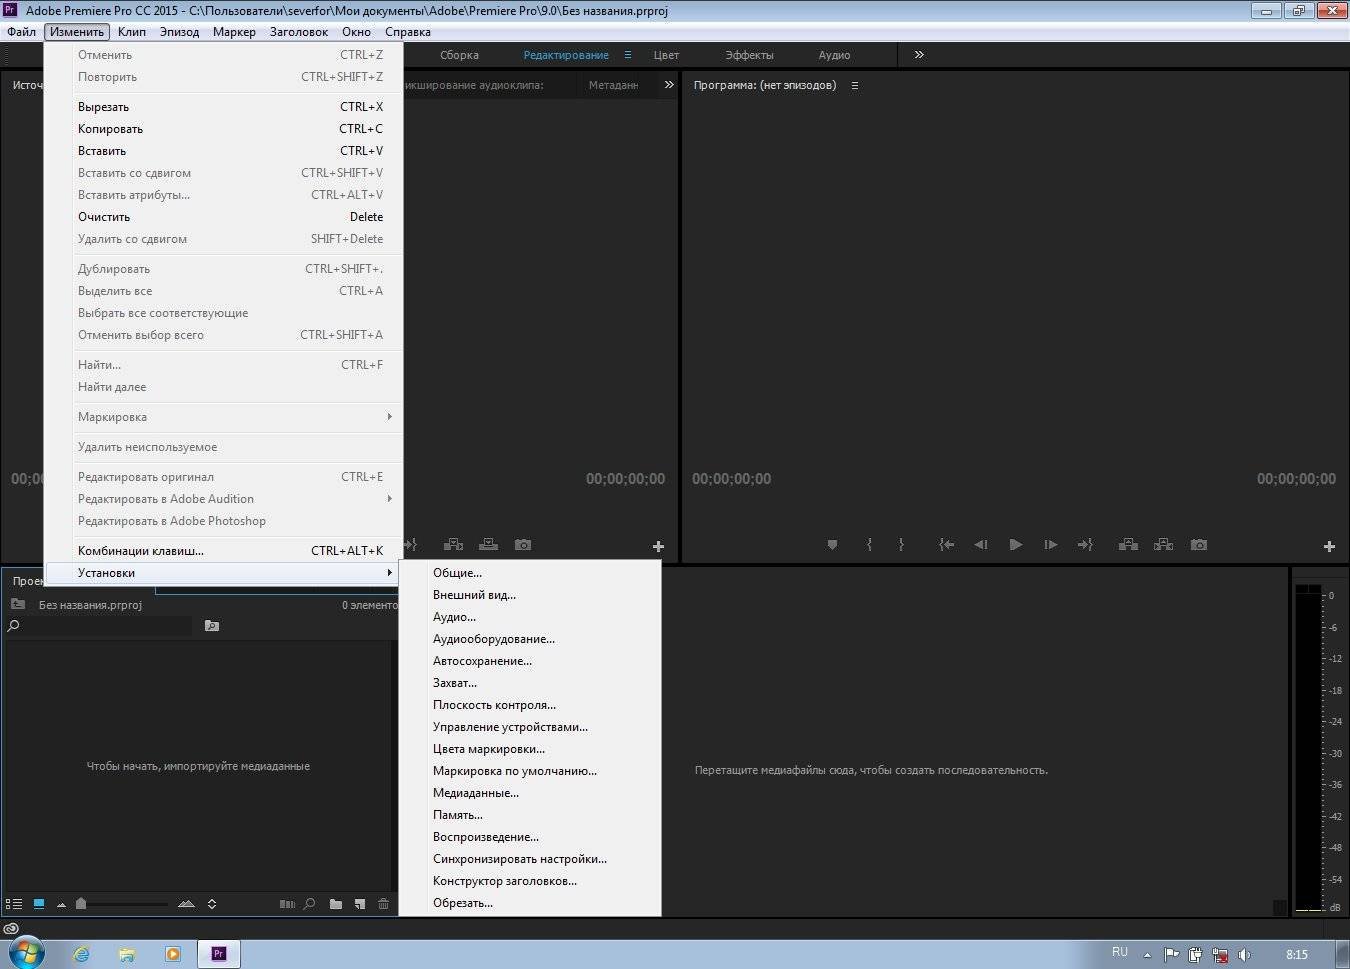The width and height of the screenshot is (1350, 969).
Task: Click Mark Out in the Program monitor
Action: point(901,545)
